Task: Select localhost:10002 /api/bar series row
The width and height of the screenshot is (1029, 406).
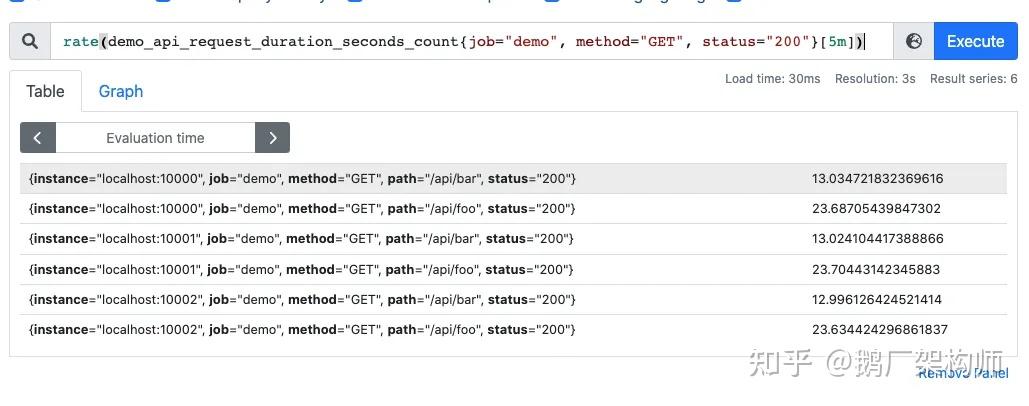Action: pyautogui.click(x=303, y=299)
